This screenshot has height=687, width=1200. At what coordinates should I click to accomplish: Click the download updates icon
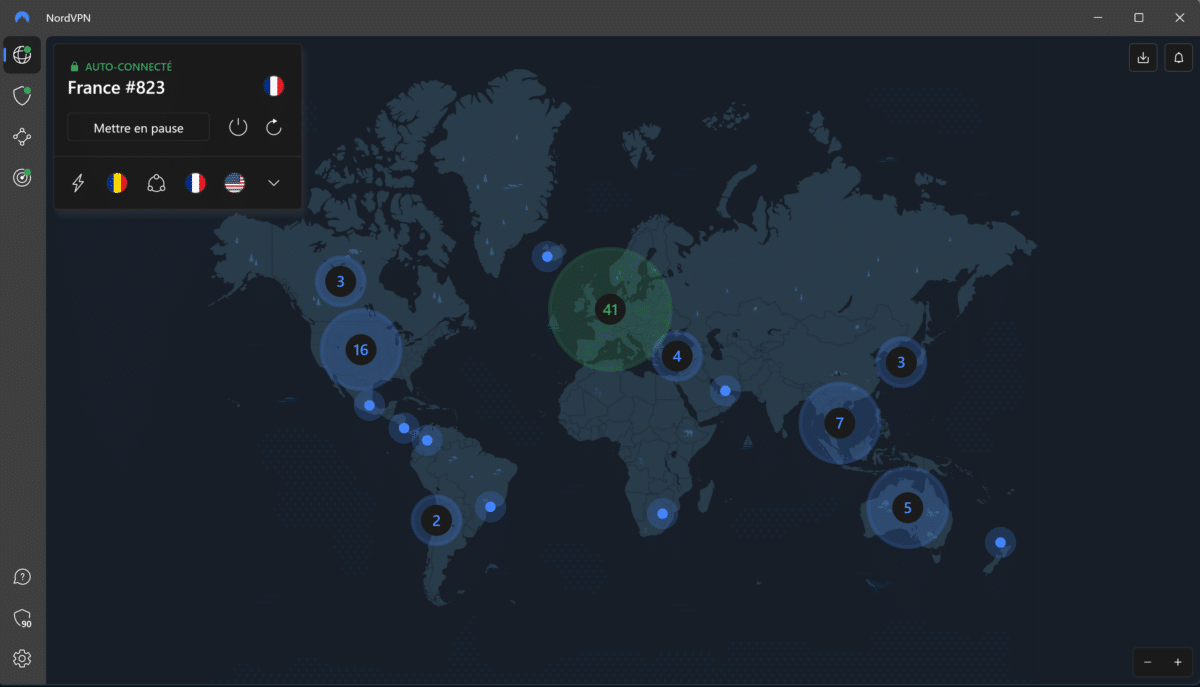coord(1143,58)
